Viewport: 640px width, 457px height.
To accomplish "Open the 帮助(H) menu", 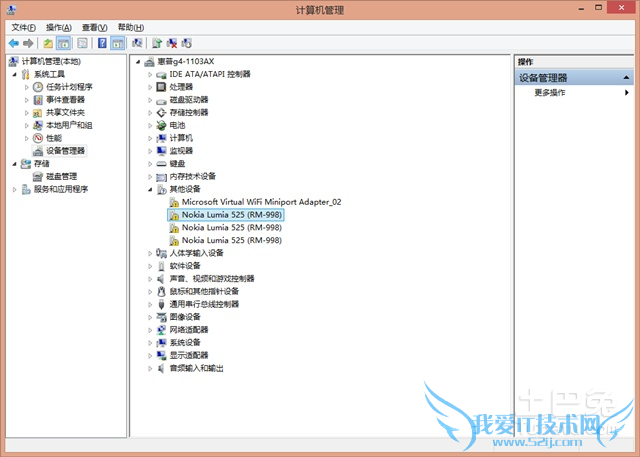I will click(x=131, y=27).
